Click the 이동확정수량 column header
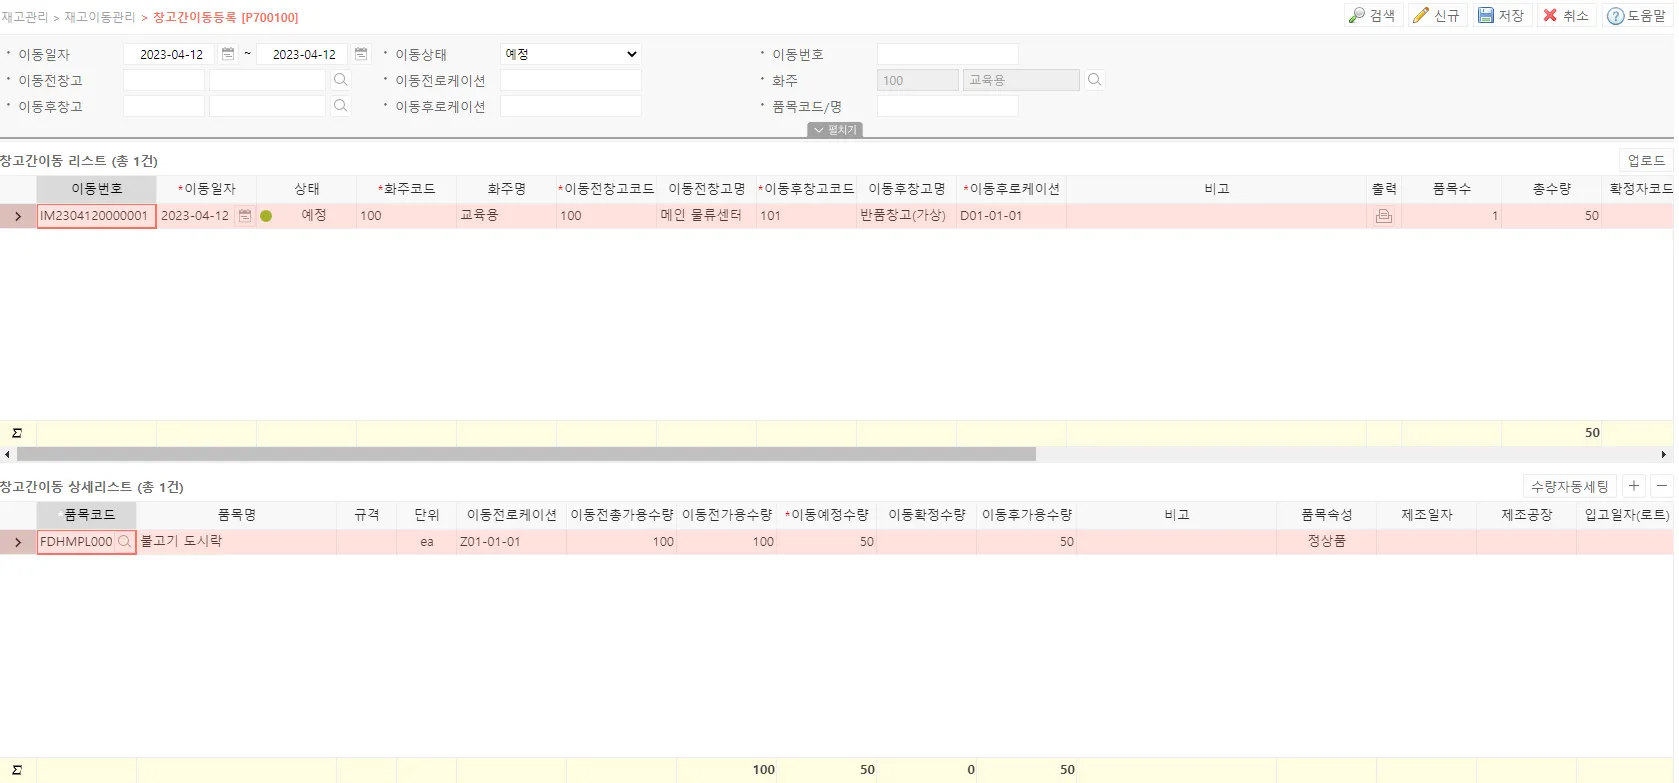Image resolution: width=1679 pixels, height=783 pixels. pyautogui.click(x=926, y=515)
